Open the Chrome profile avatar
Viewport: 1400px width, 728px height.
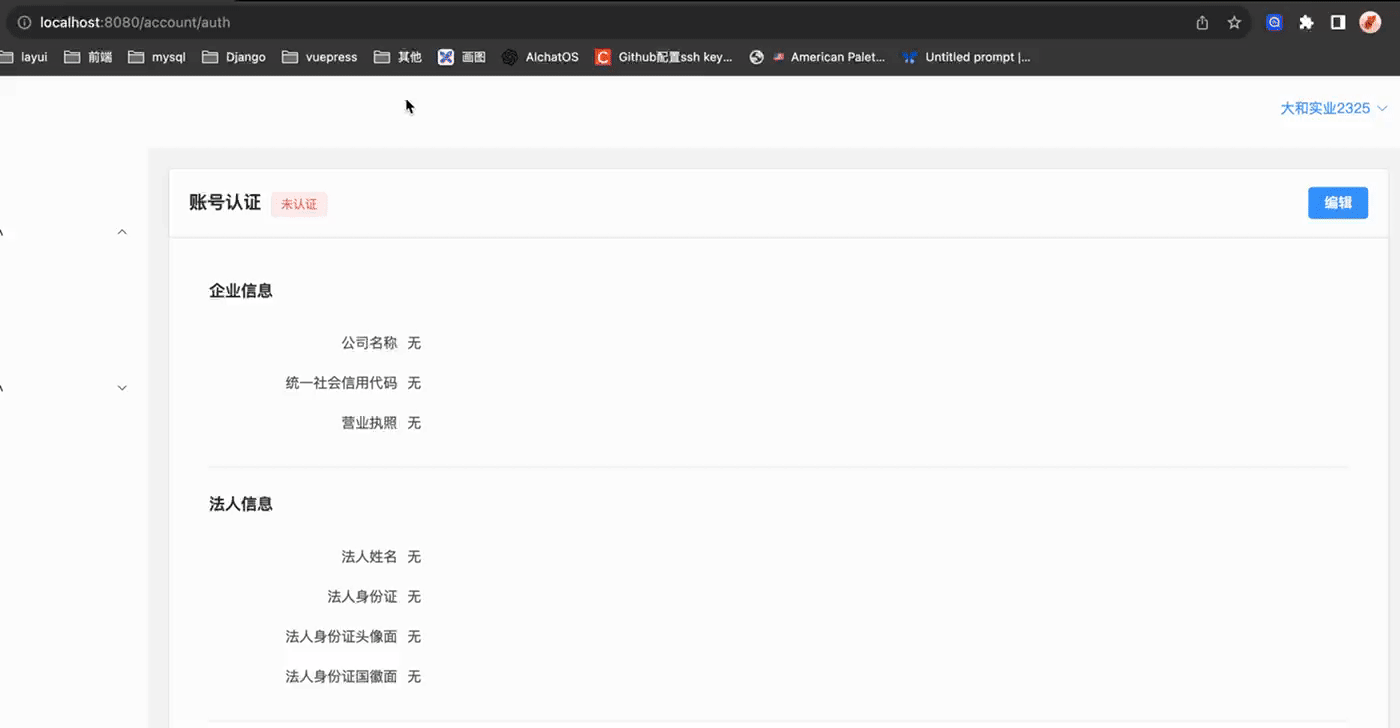(1370, 23)
